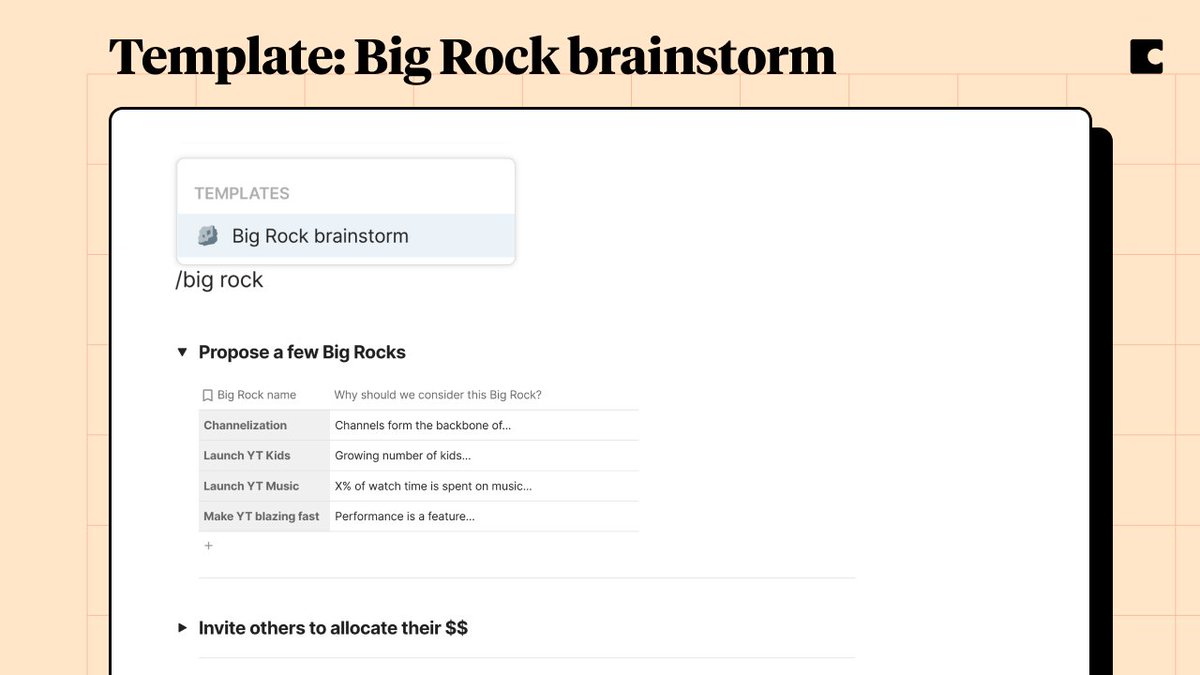
Task: Click the Template: Big Rock brainstorm title
Action: pos(471,57)
